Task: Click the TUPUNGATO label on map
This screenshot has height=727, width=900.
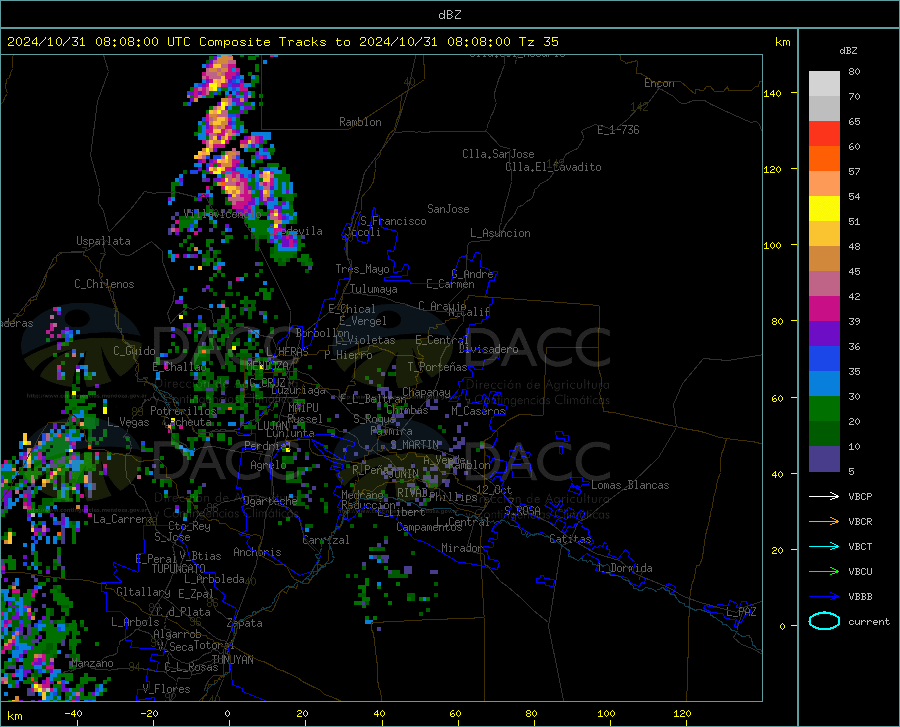Action: click(x=179, y=569)
